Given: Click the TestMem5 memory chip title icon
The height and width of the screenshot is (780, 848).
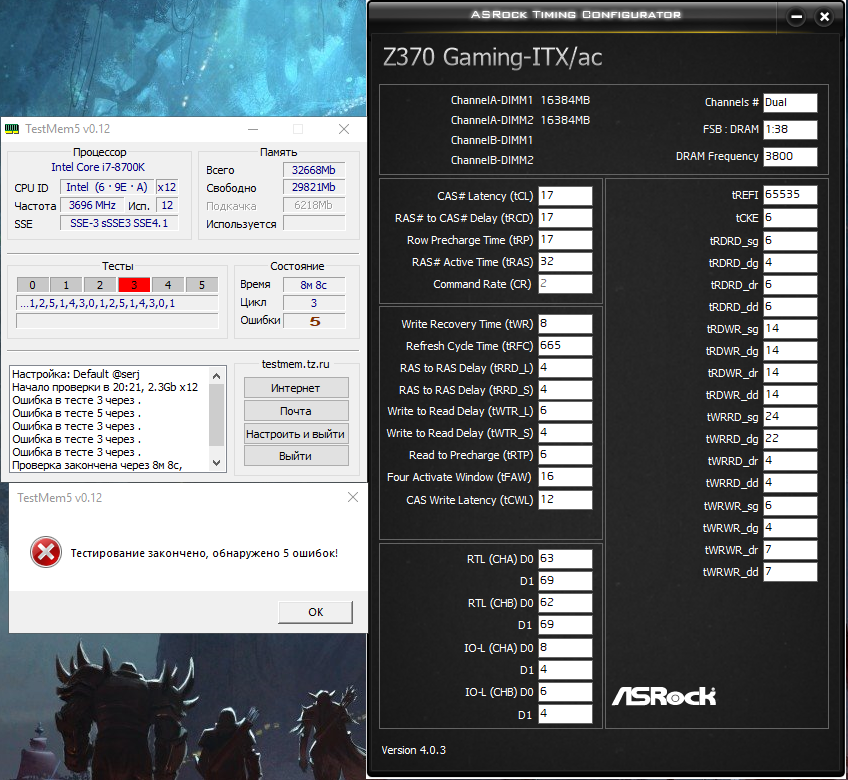Looking at the screenshot, I should (11, 129).
